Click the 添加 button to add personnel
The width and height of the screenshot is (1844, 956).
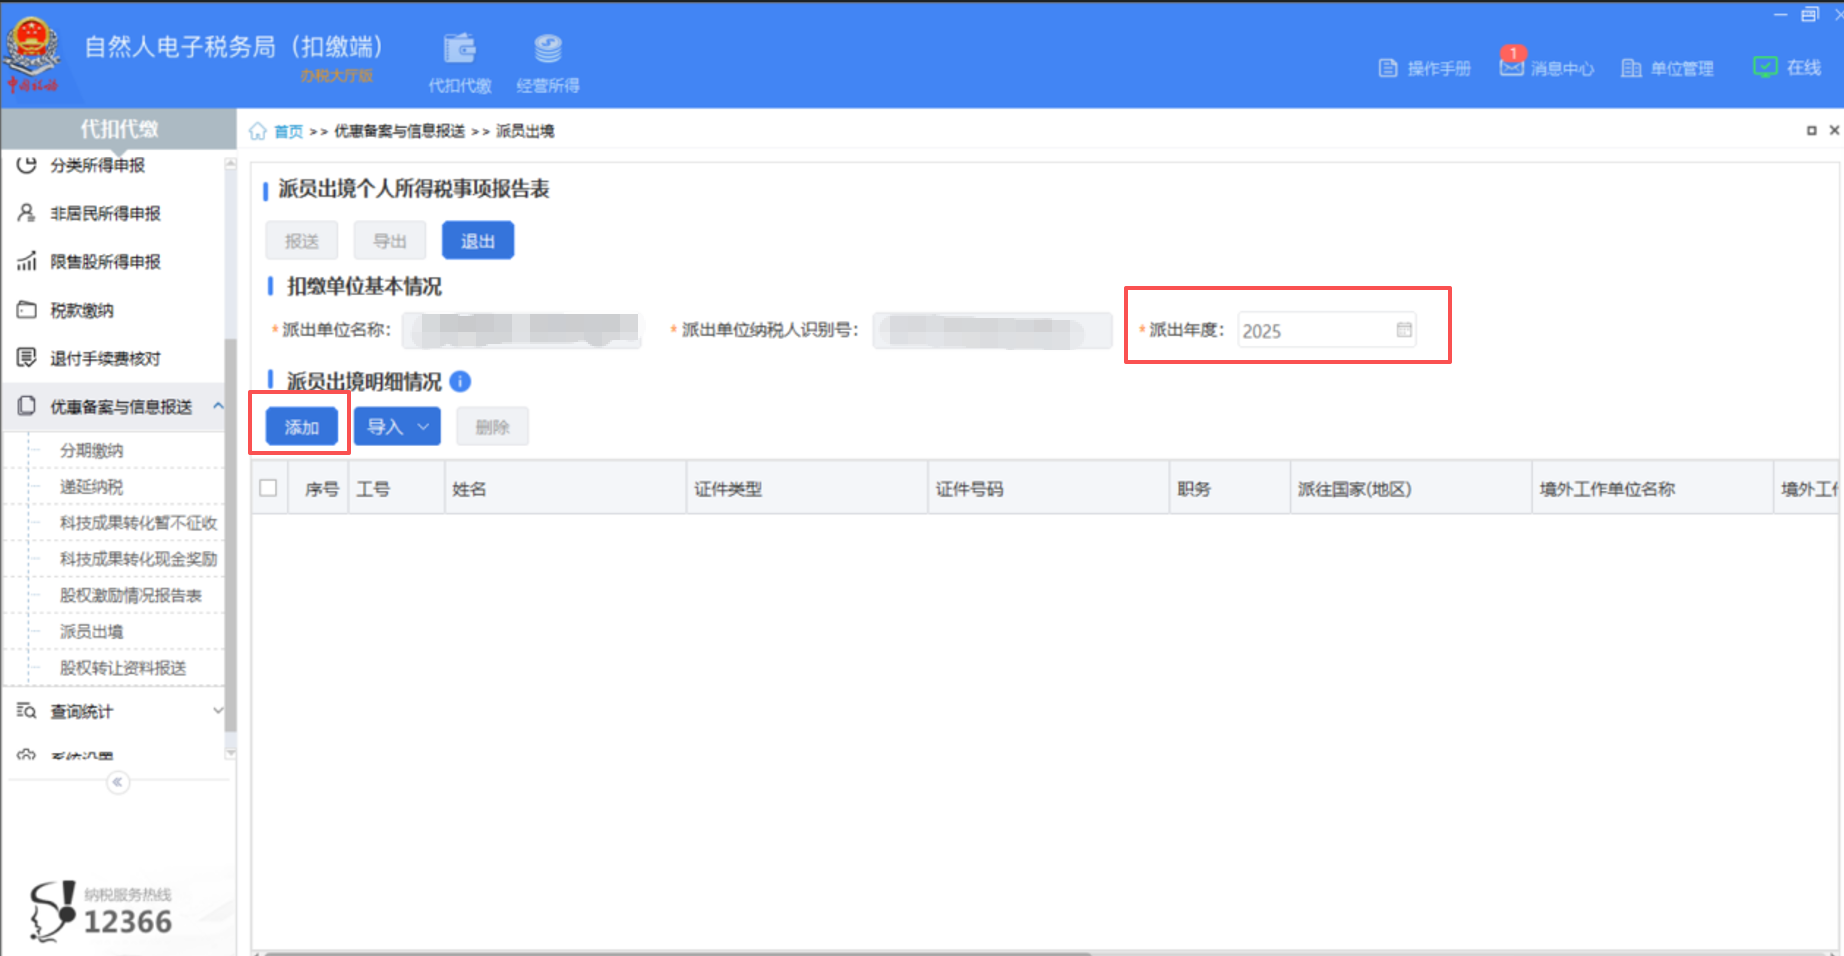point(299,425)
